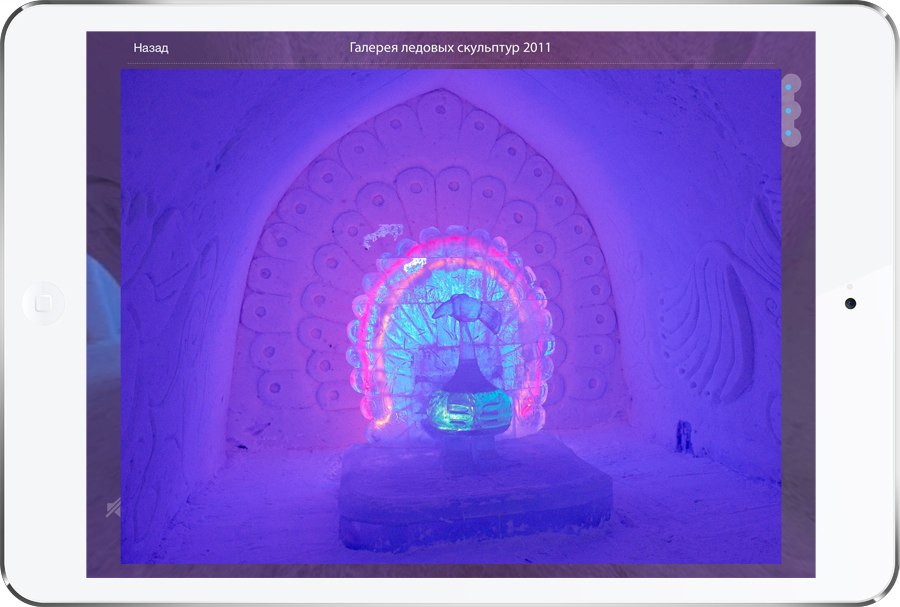Toggle the muted speaker sound icon
This screenshot has width=900, height=607.
tap(111, 509)
